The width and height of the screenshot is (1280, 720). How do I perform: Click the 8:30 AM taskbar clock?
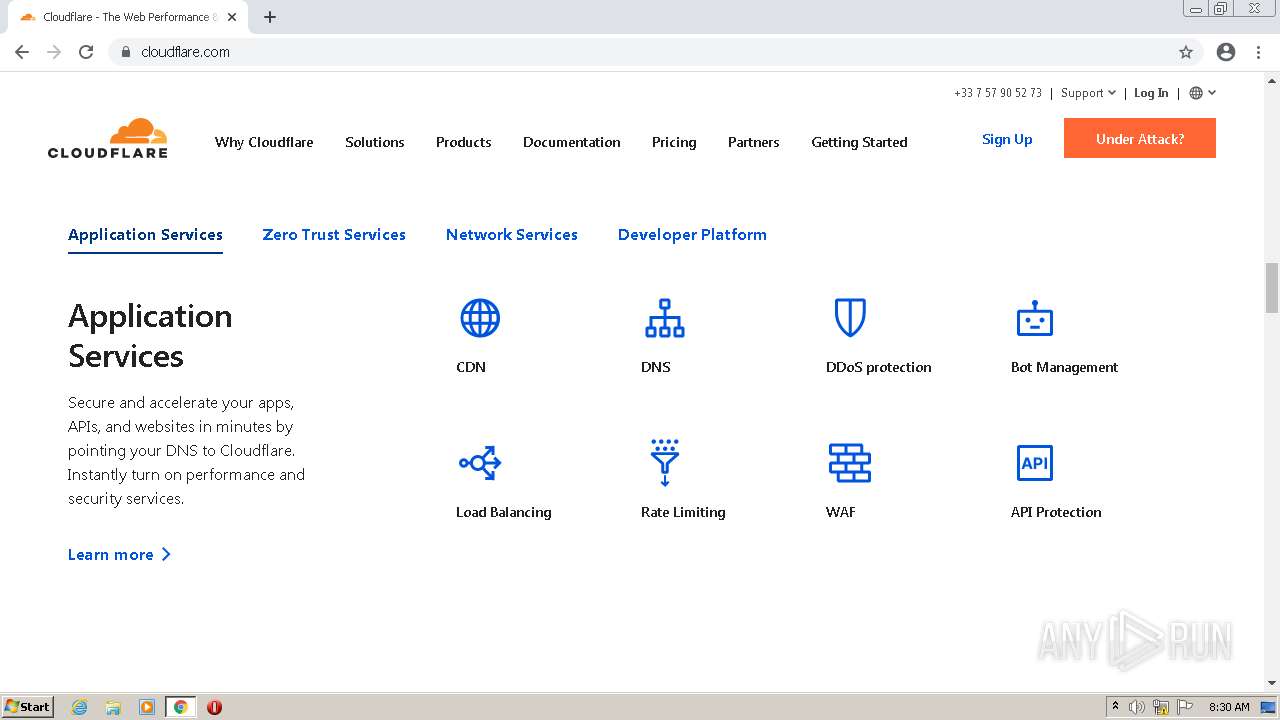click(x=1229, y=707)
